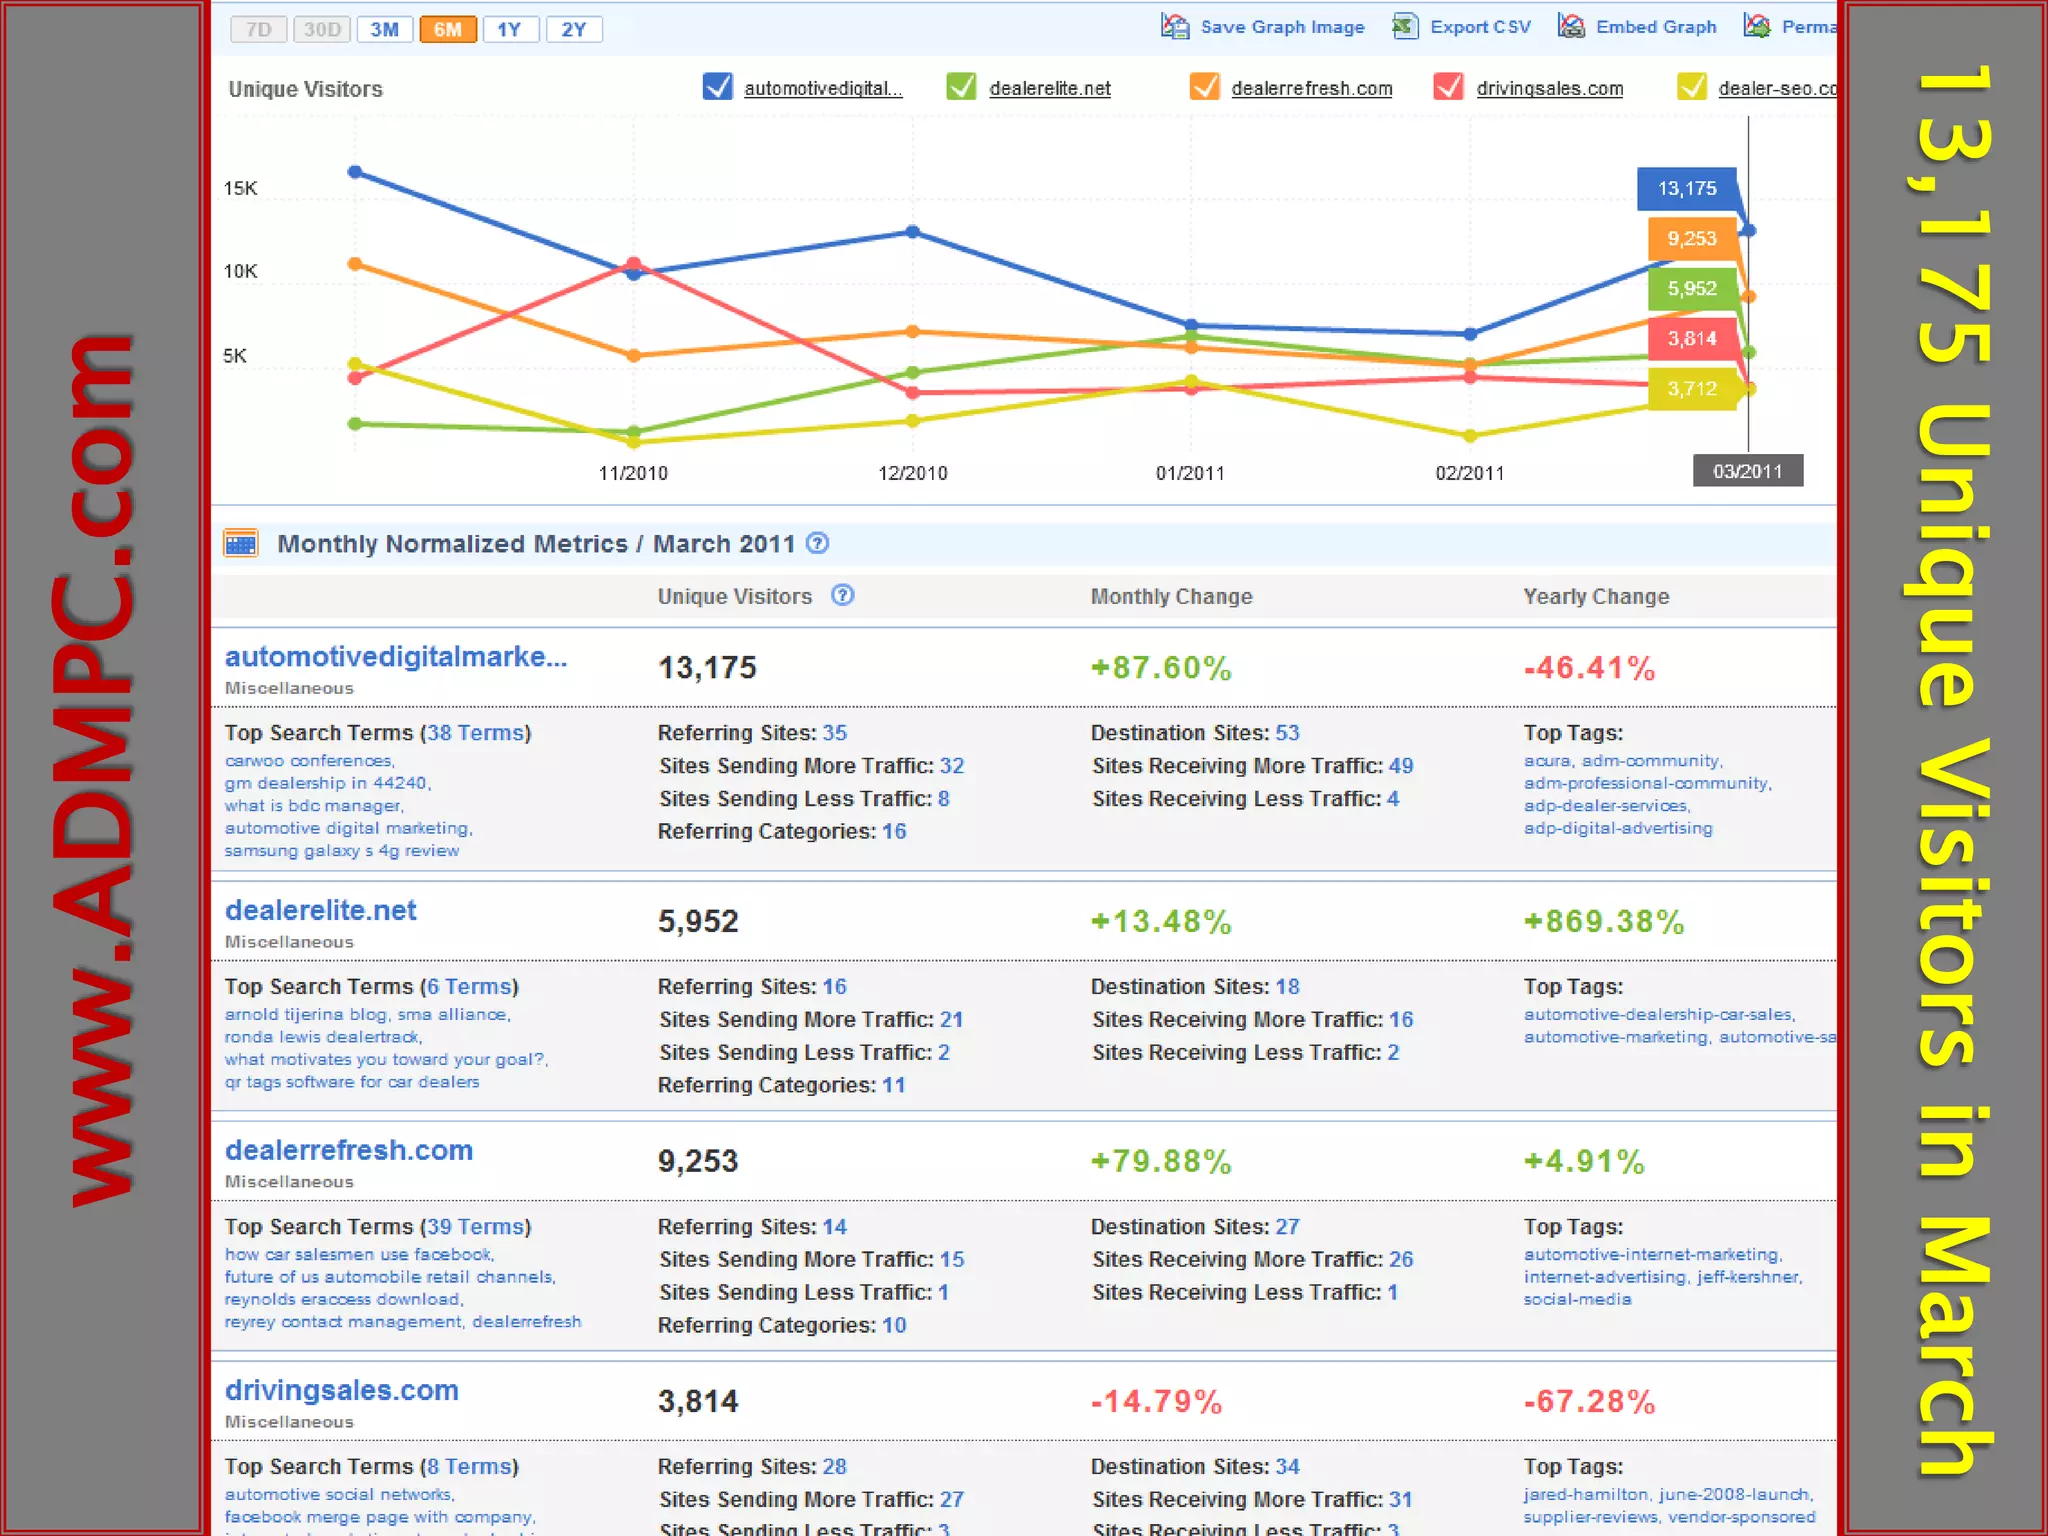The image size is (2048, 1536).
Task: Open the dealerrefresh.com site link in table
Action: coord(348,1150)
